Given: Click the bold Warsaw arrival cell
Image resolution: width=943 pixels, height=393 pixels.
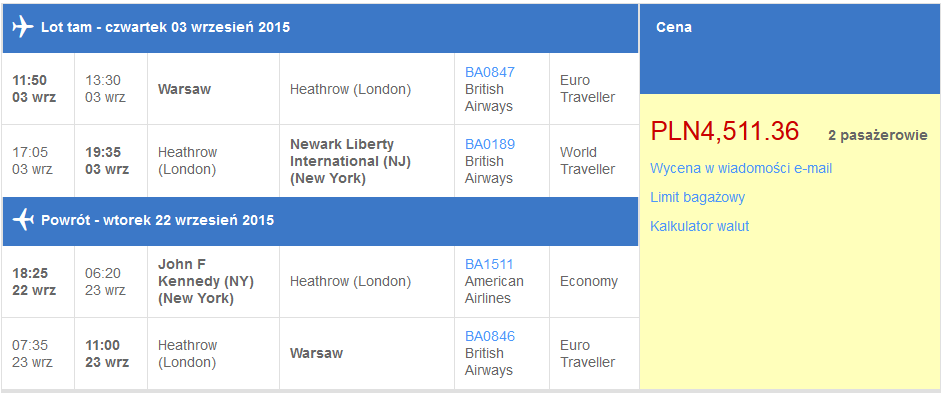Looking at the screenshot, I should [x=367, y=353].
